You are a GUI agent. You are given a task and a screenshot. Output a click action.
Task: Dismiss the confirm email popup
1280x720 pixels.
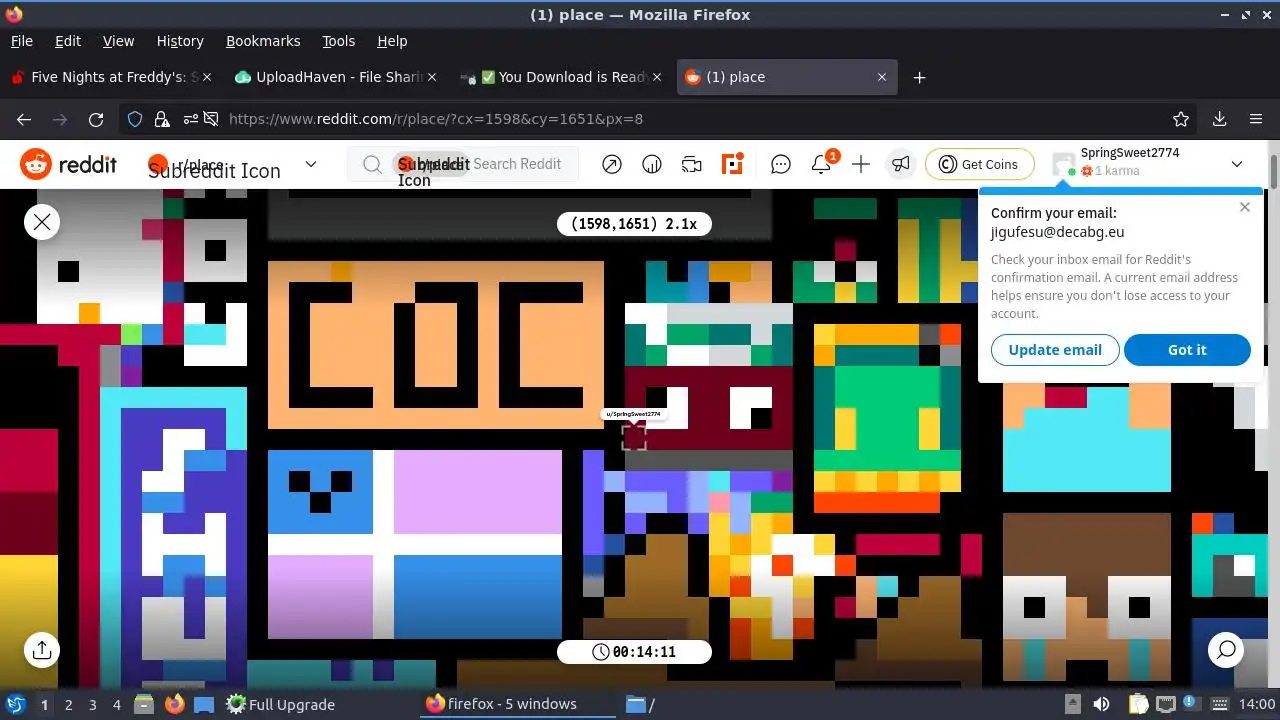click(x=1244, y=207)
